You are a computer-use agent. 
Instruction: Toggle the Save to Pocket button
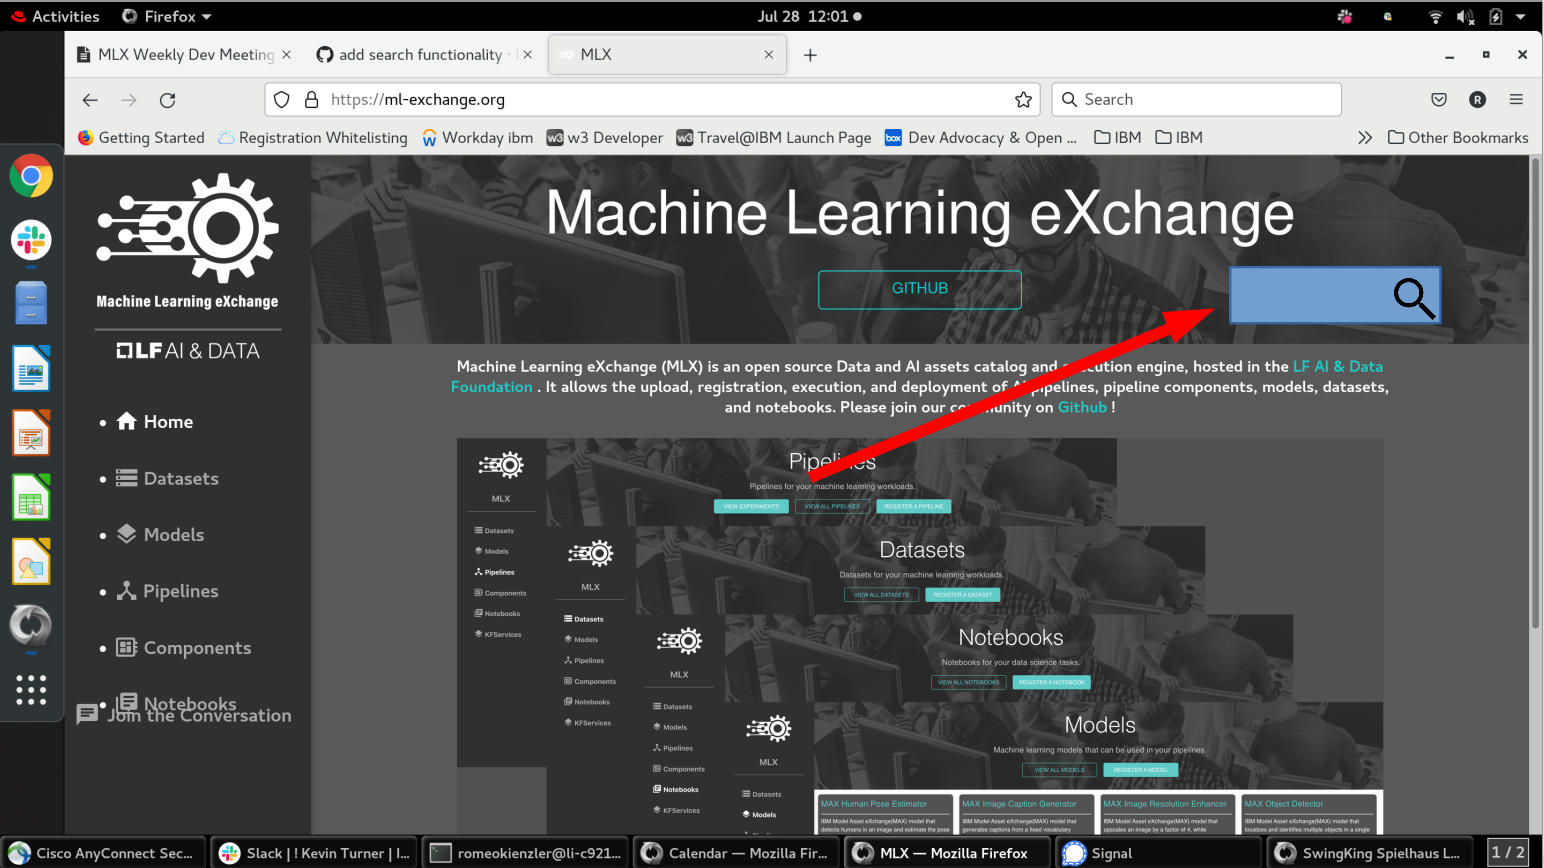pos(1438,99)
